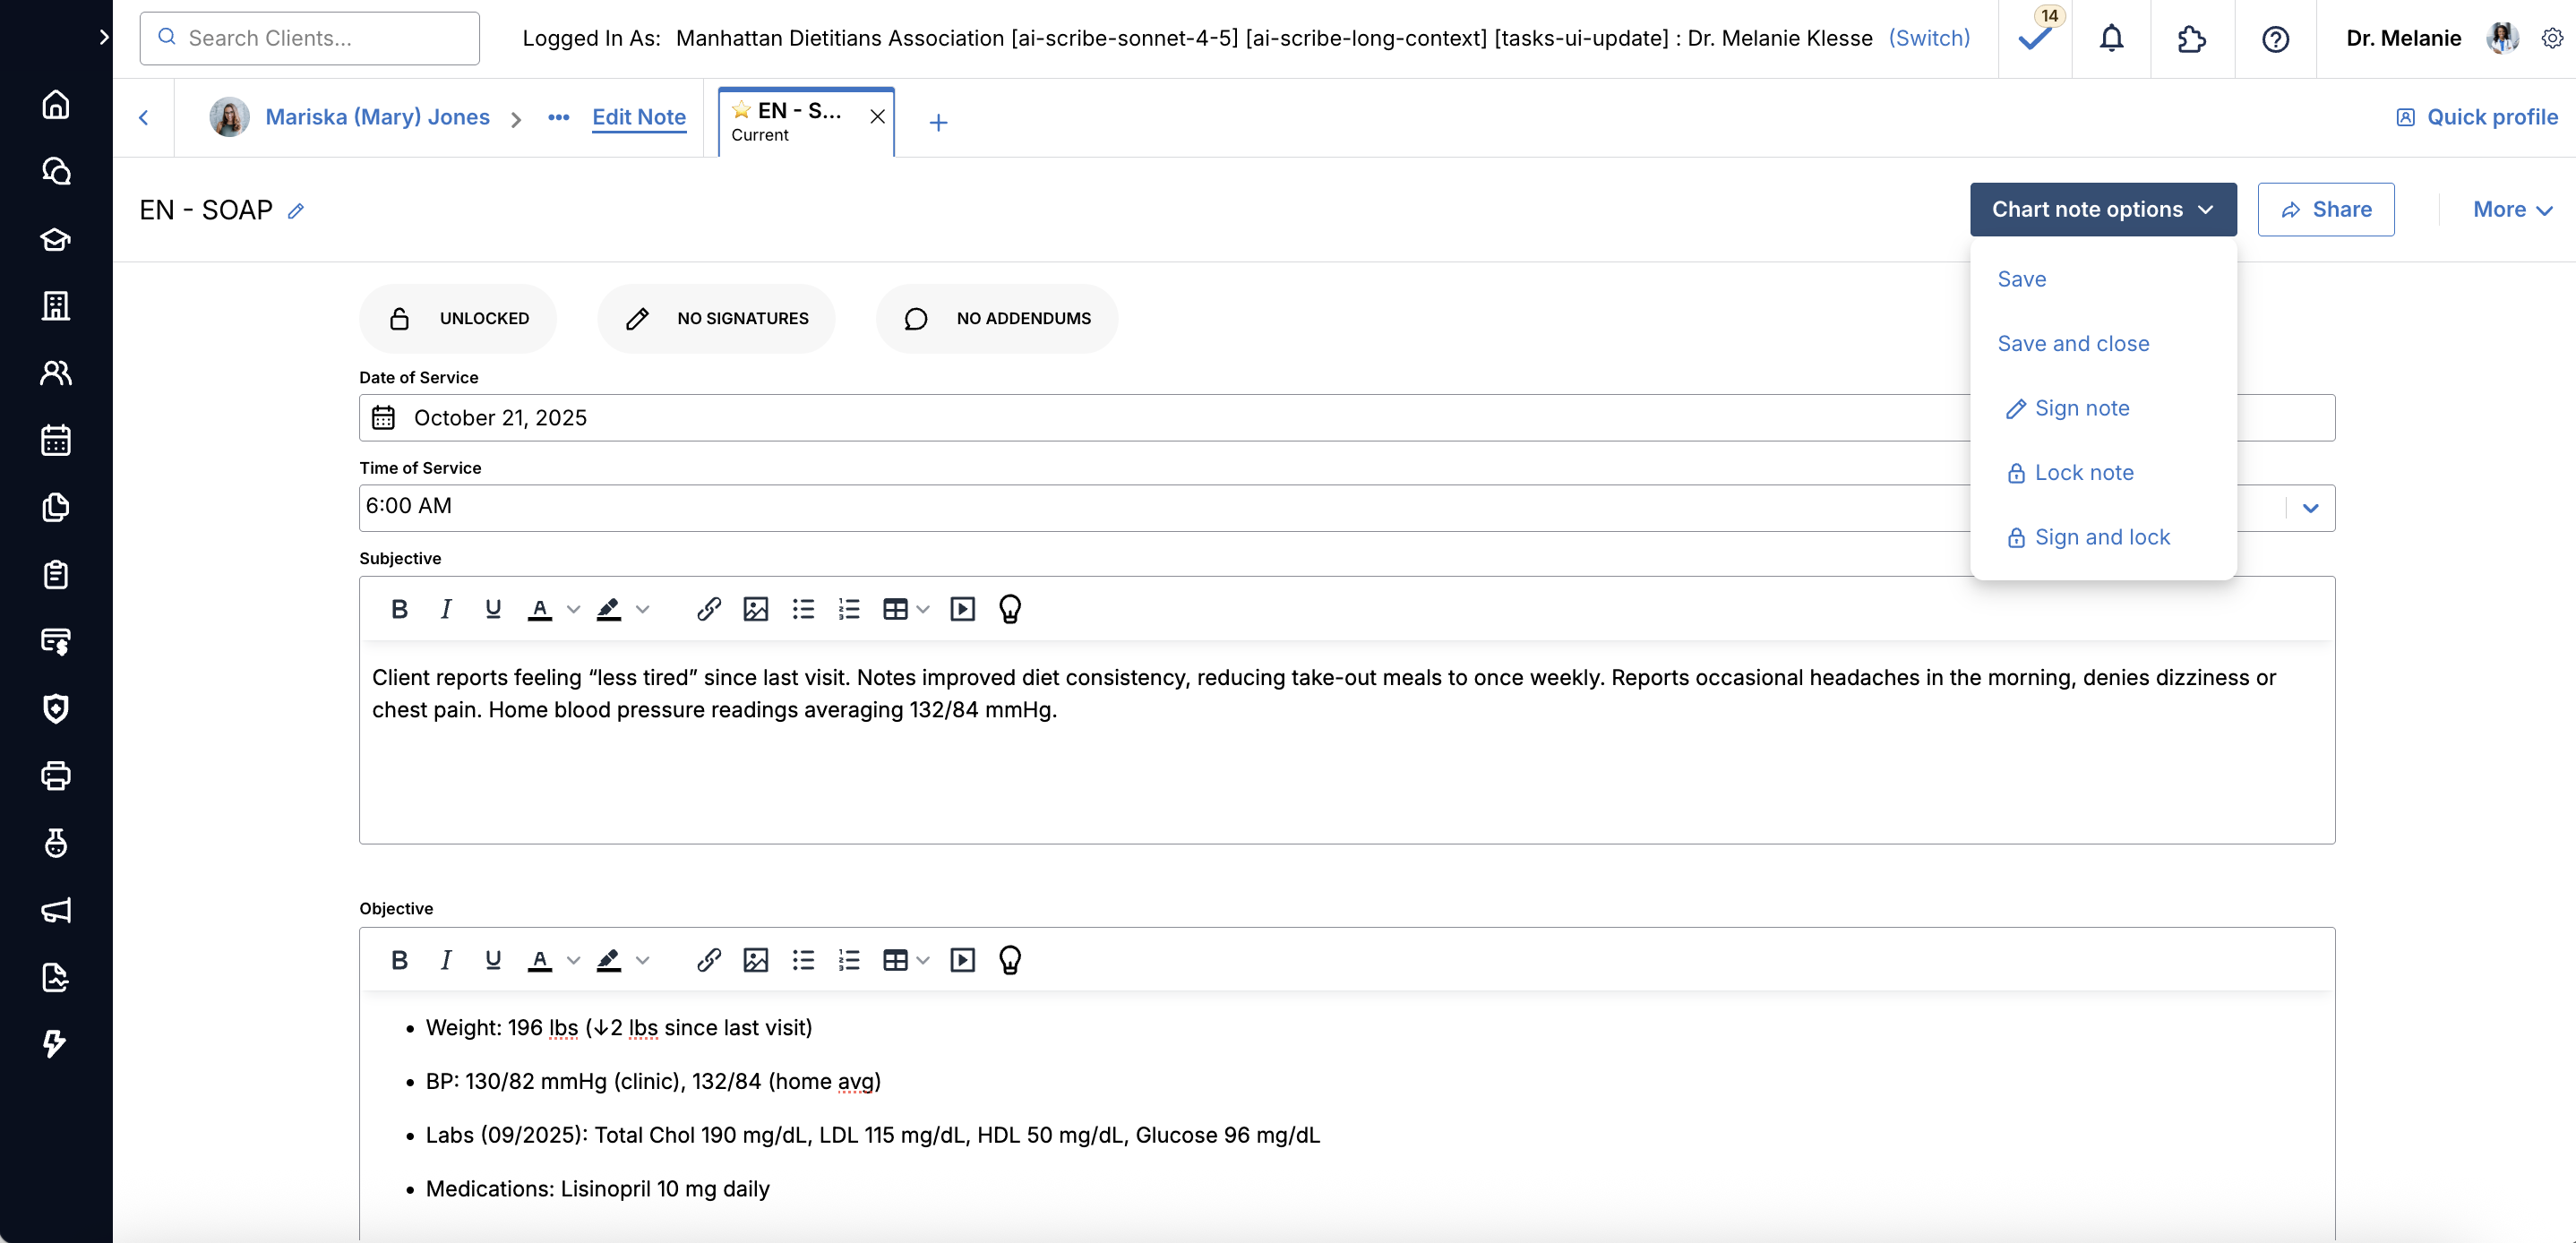Viewport: 2576px width, 1243px height.
Task: Click the help question mark icon
Action: (x=2275, y=39)
